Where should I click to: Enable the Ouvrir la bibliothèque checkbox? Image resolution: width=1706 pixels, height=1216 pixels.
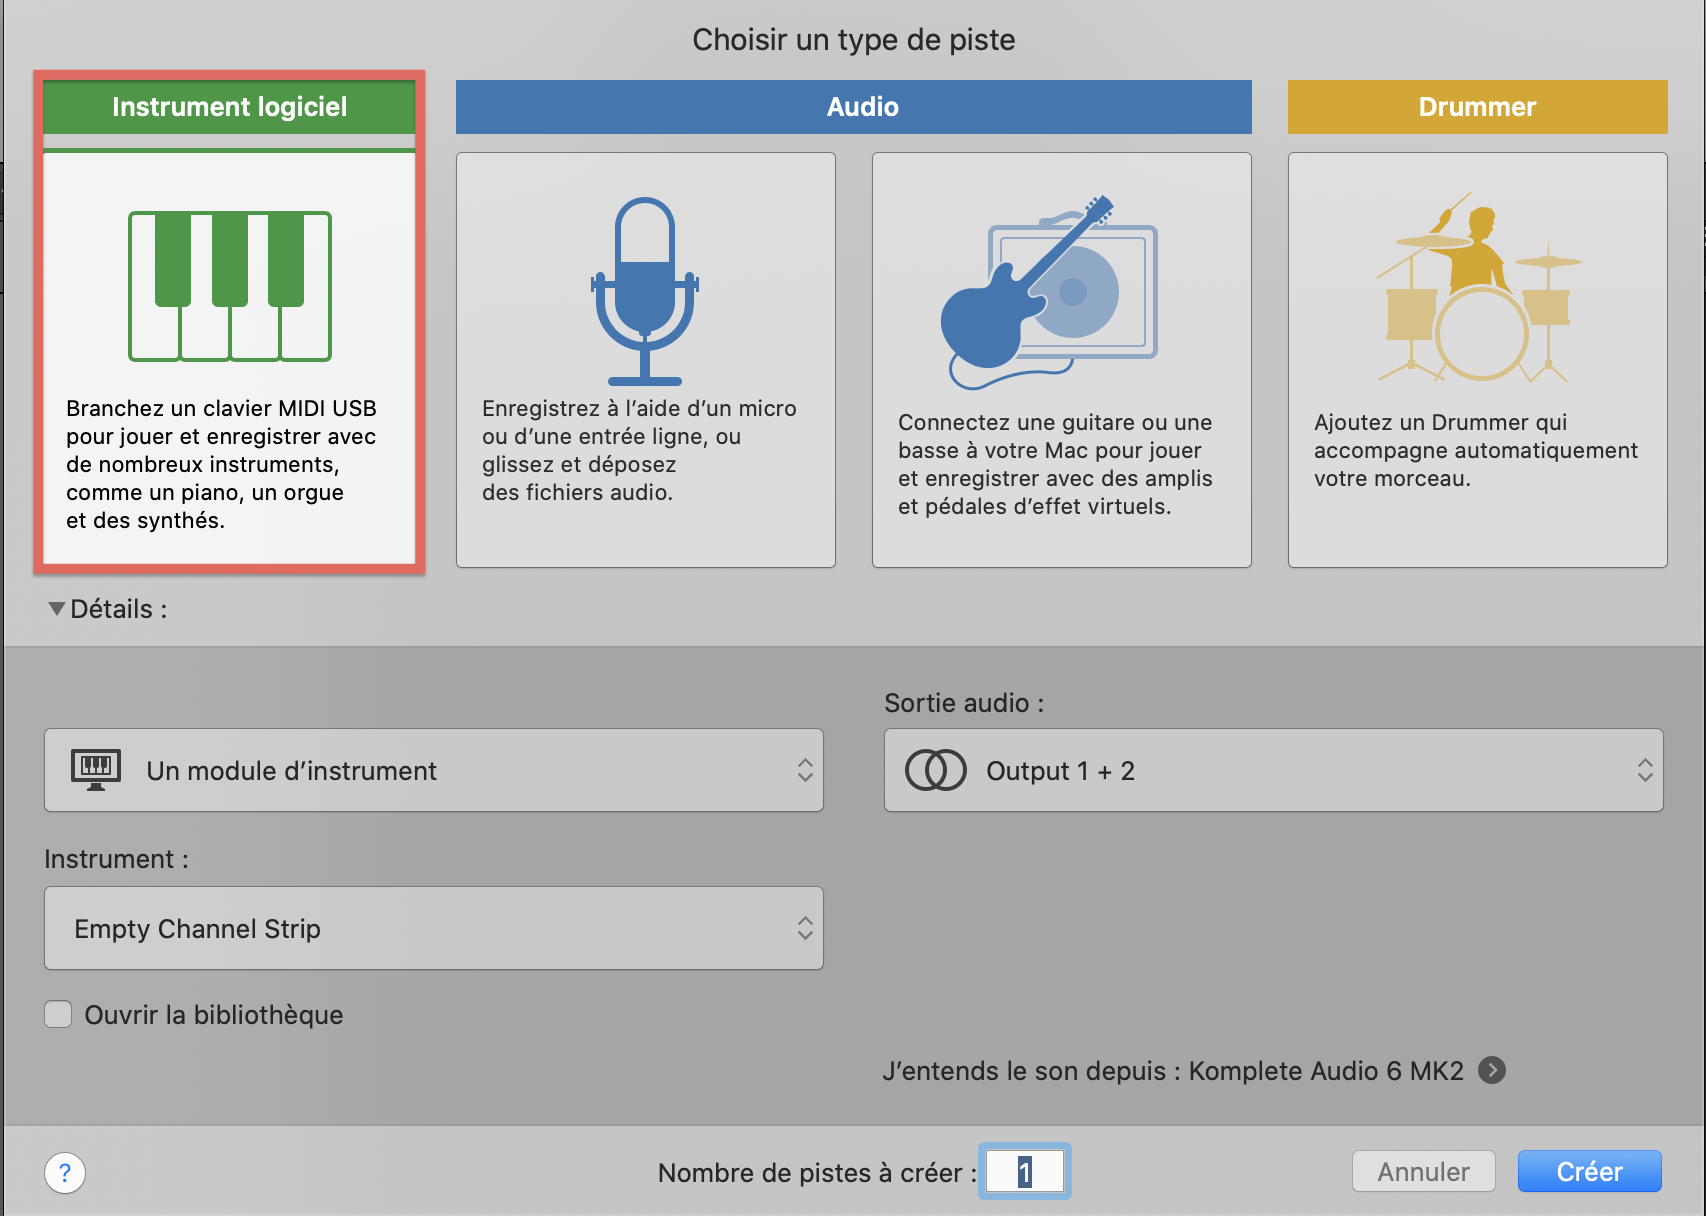58,1014
